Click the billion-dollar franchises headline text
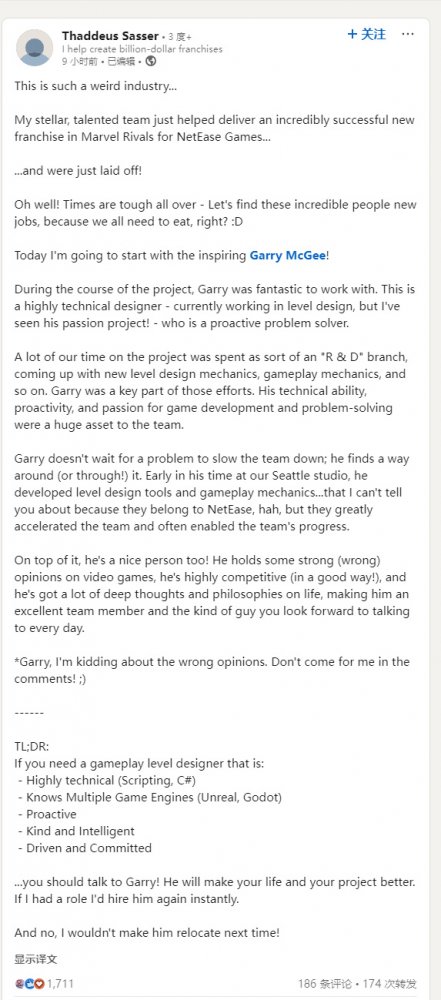Image resolution: width=441 pixels, height=1000 pixels. [142, 48]
